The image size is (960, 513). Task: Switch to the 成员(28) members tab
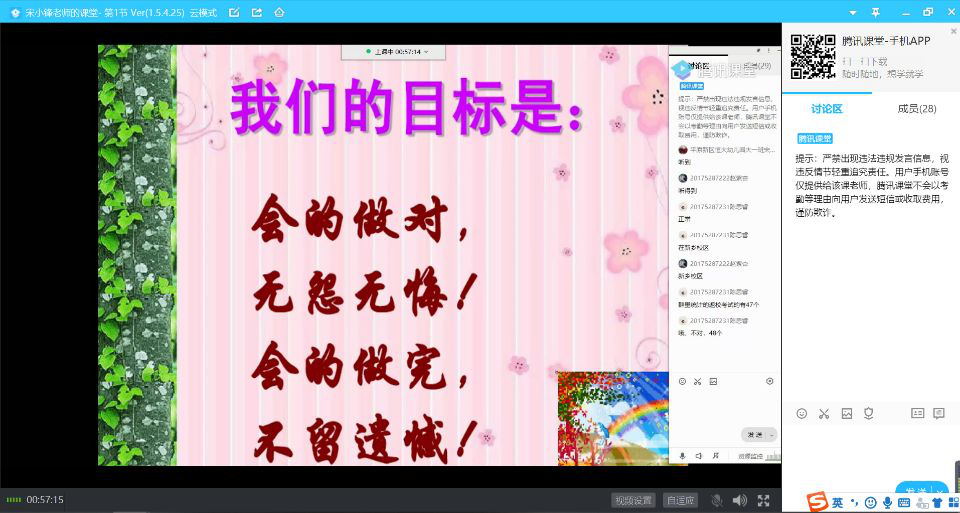pos(916,108)
